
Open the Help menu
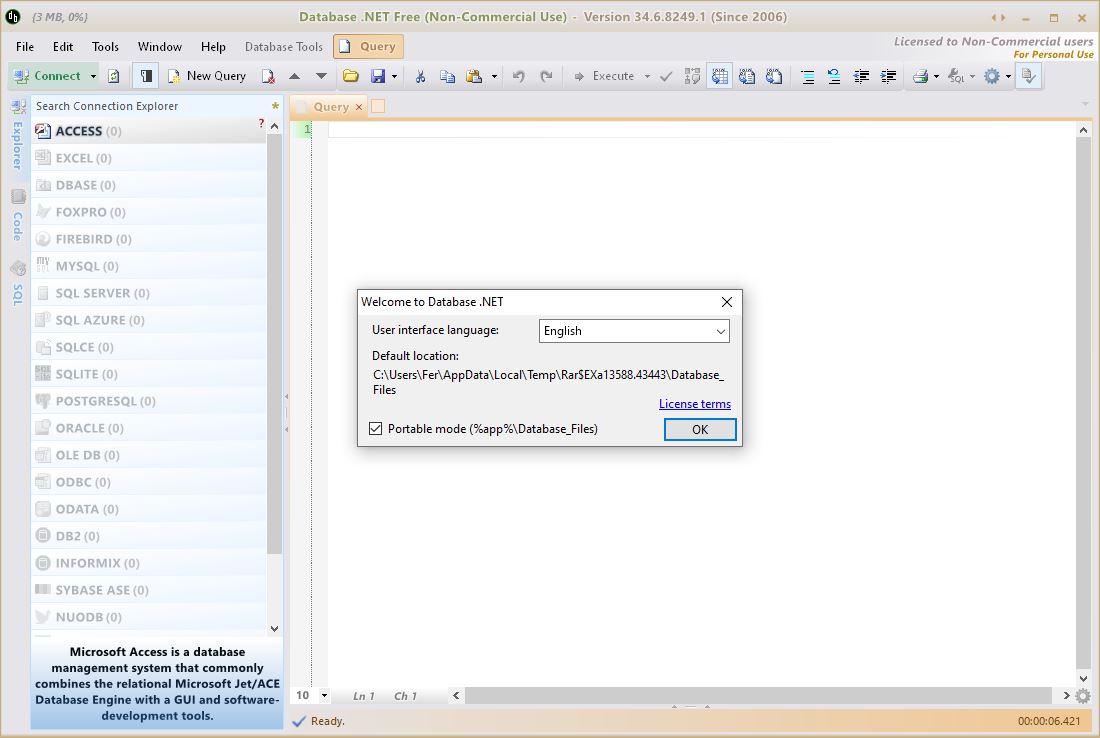(x=213, y=46)
